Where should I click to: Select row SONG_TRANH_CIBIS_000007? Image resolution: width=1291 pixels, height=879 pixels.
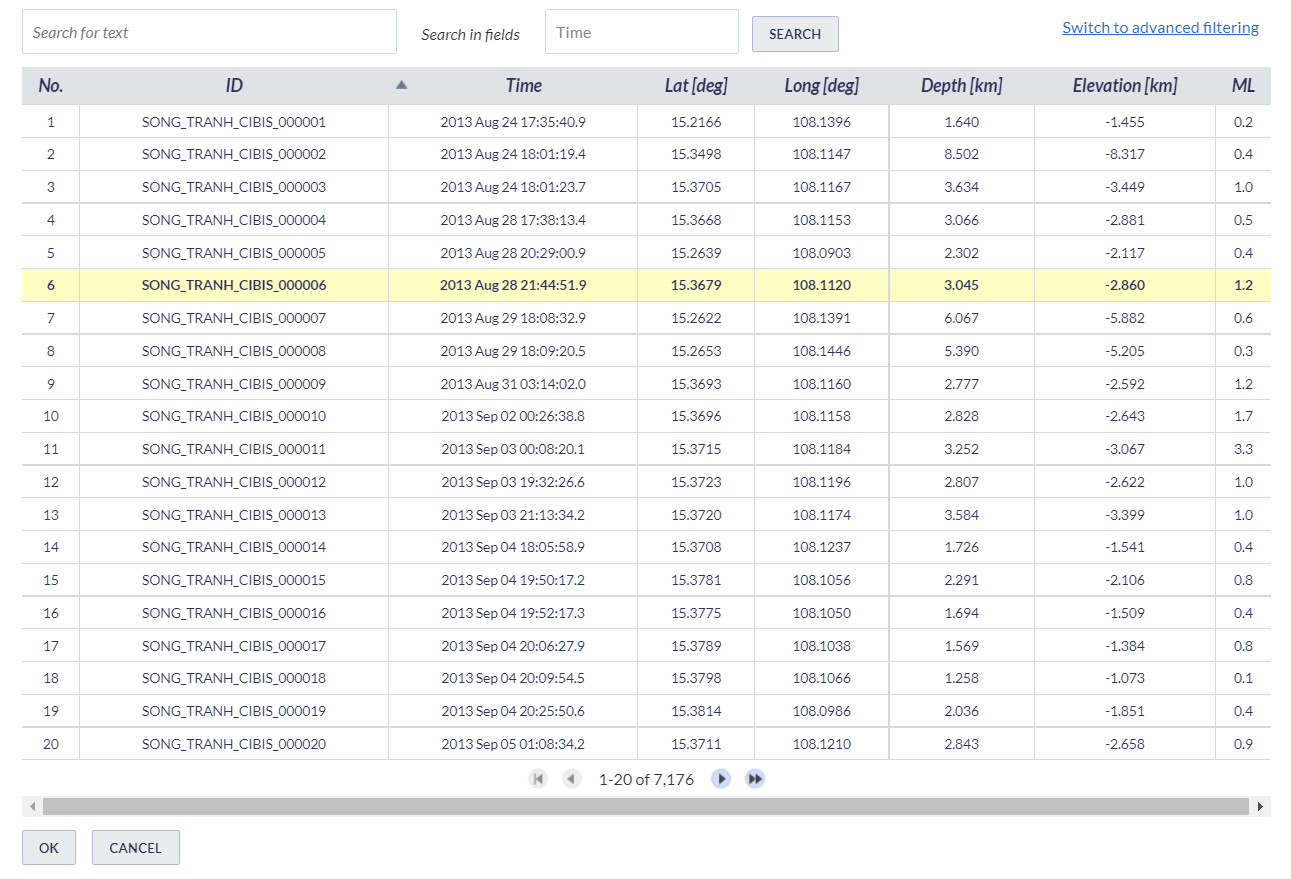point(646,318)
